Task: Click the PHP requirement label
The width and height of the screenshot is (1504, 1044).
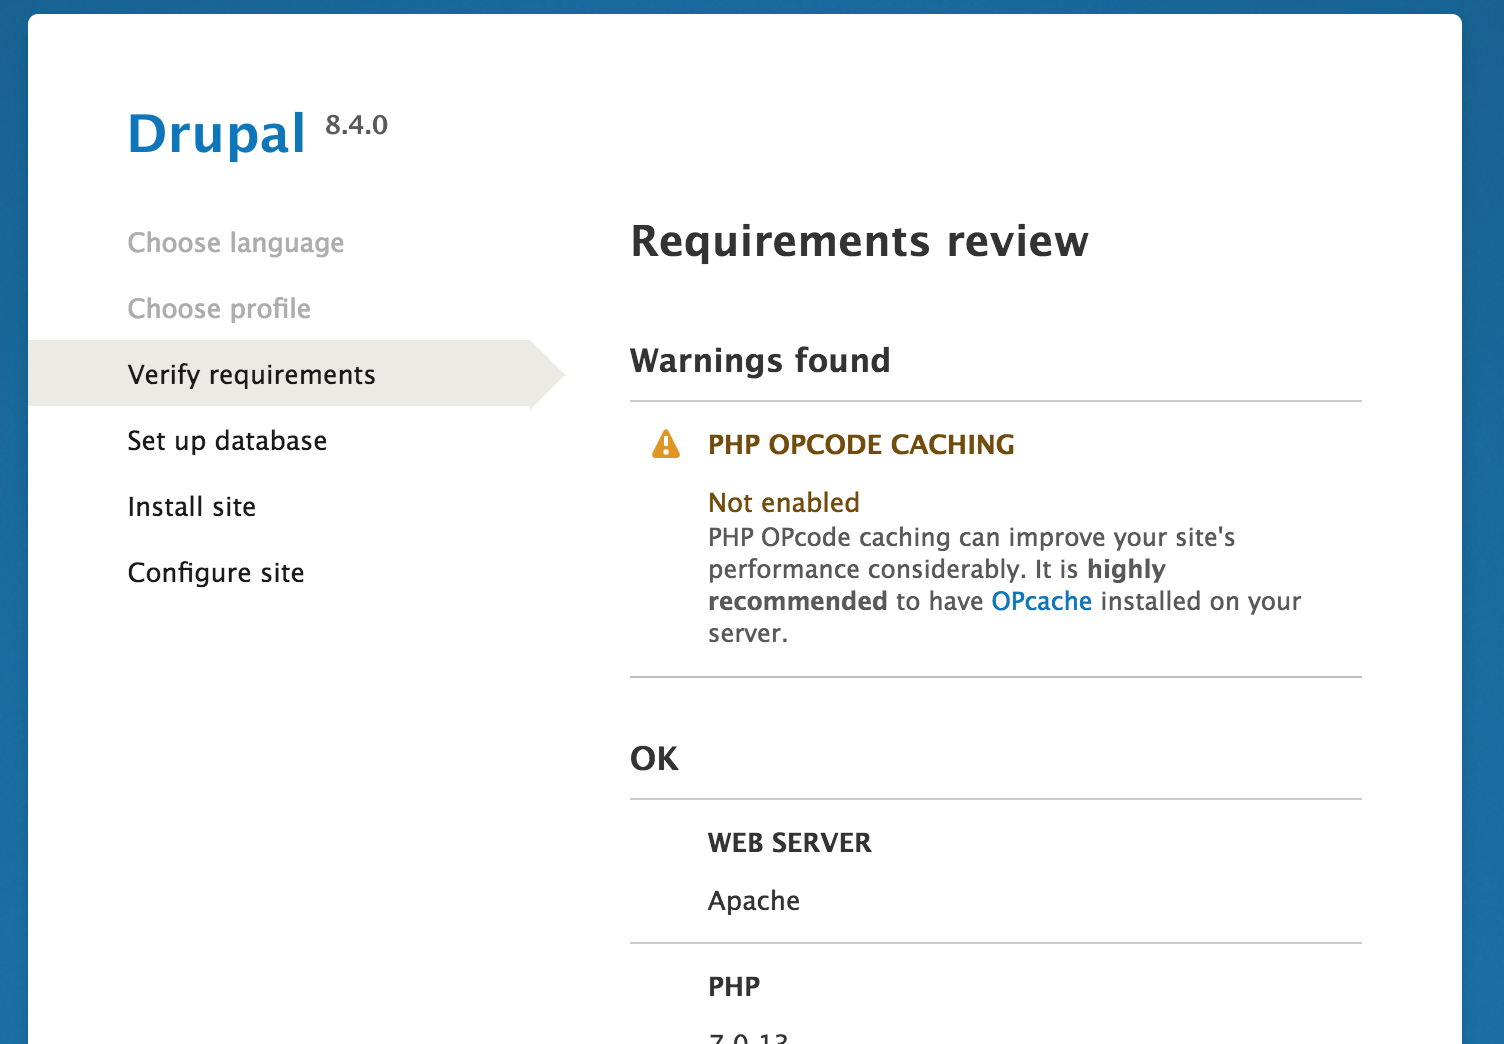Action: (734, 987)
